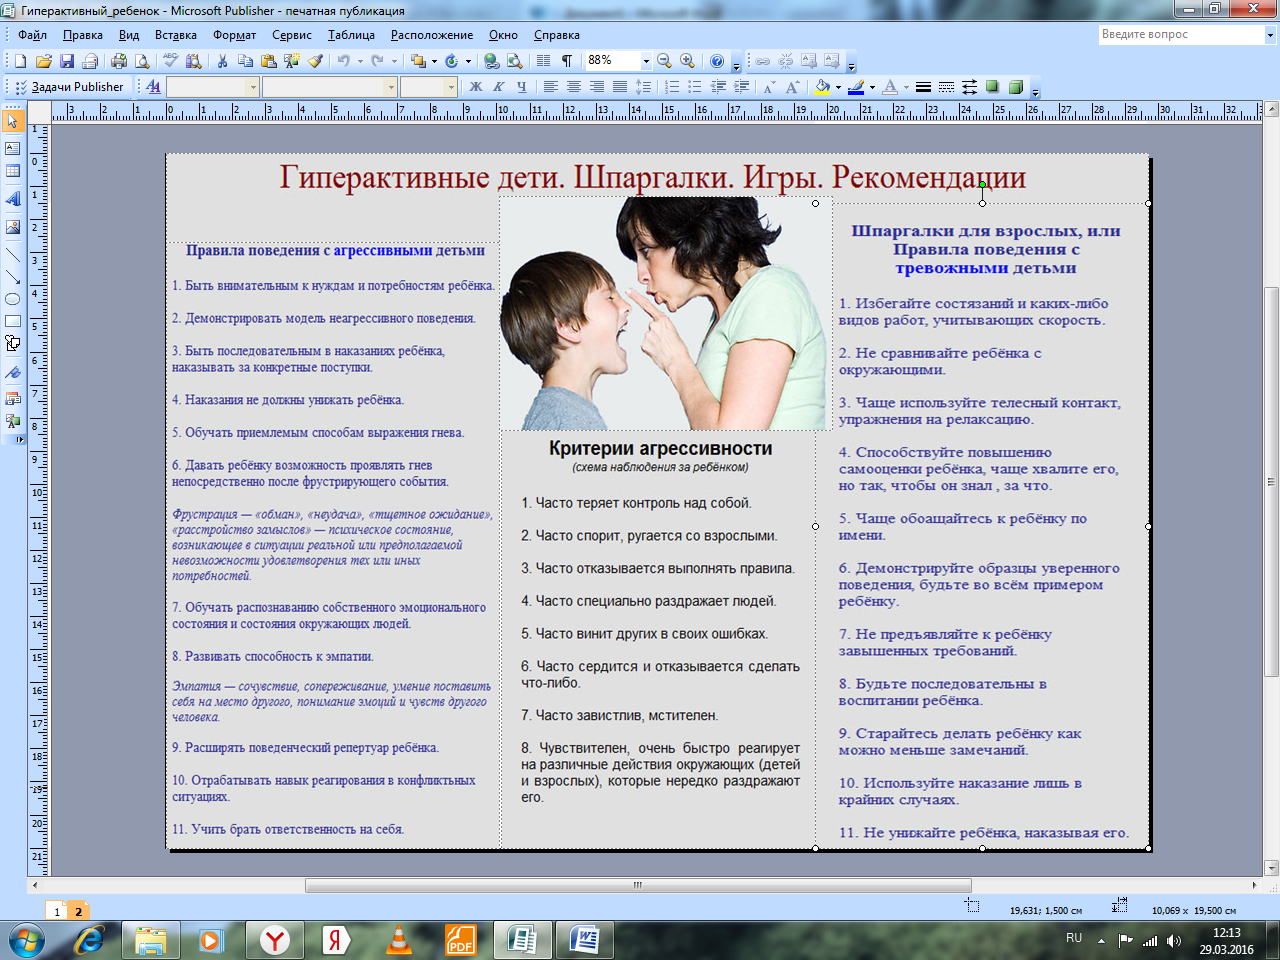Switch to page 1 in page navigator

click(57, 911)
